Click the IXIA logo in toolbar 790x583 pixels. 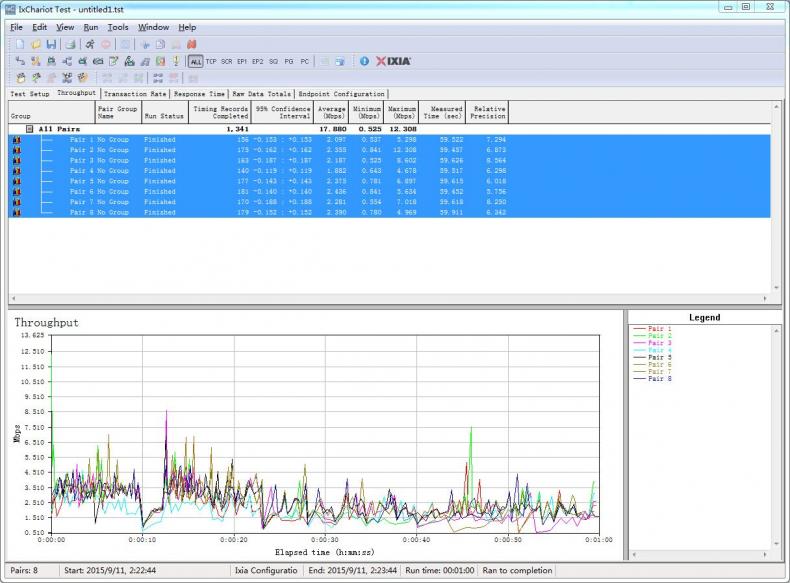coord(393,61)
